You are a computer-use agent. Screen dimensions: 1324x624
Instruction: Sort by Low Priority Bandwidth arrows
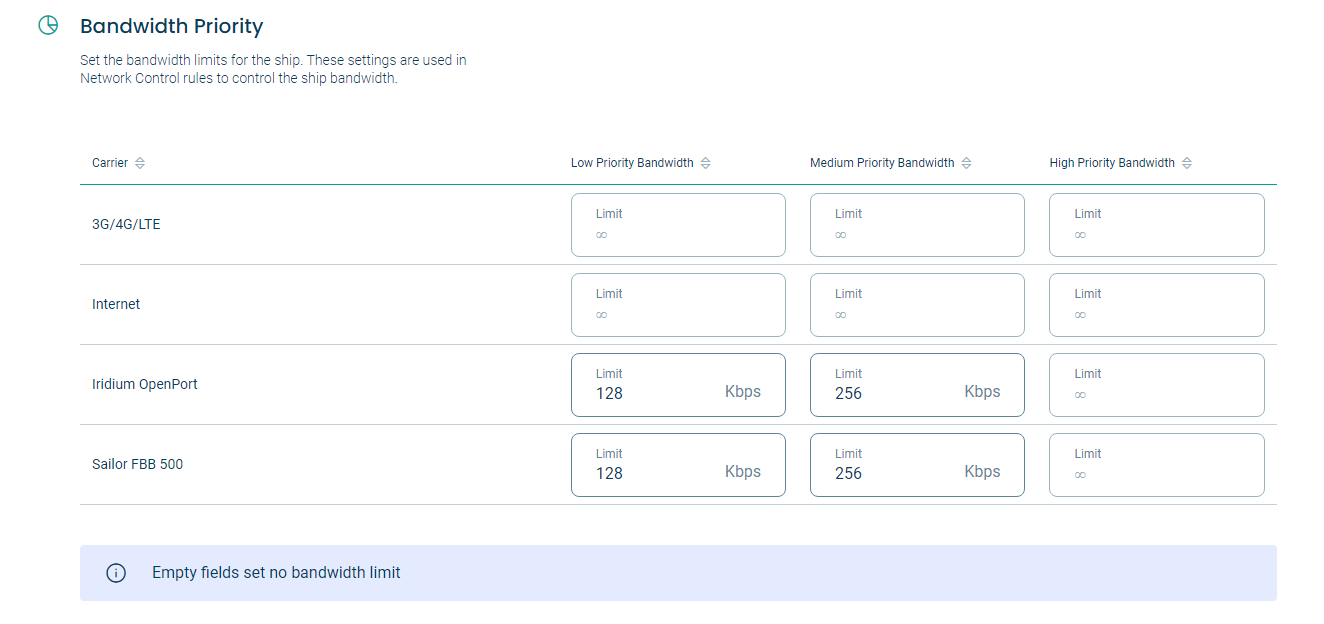click(x=705, y=163)
